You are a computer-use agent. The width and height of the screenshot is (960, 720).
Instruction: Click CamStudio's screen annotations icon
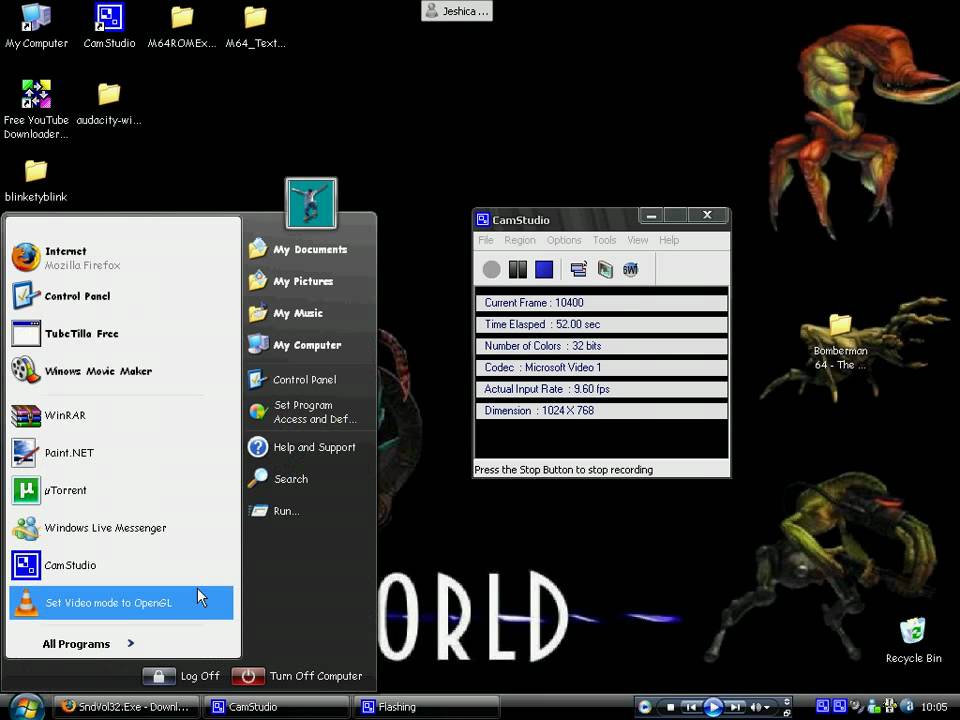pyautogui.click(x=605, y=269)
